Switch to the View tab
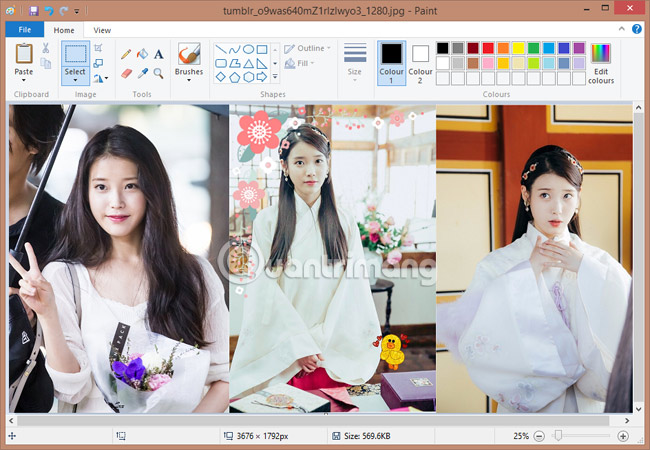This screenshot has width=650, height=450. tap(102, 30)
